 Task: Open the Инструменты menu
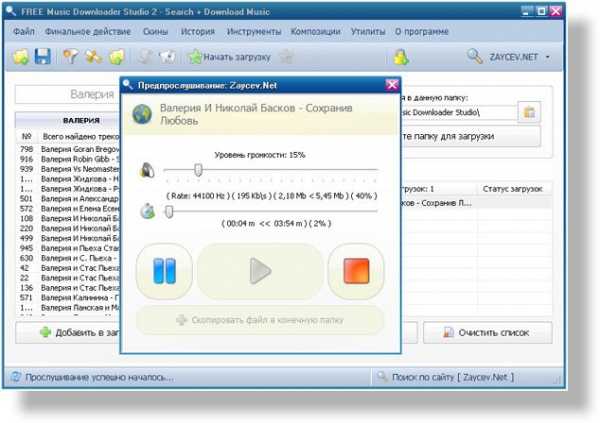(254, 31)
